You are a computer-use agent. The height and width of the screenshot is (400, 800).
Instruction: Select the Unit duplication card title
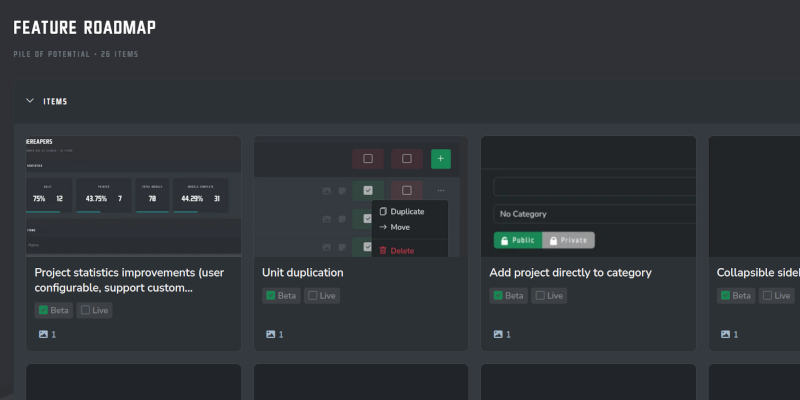click(x=303, y=273)
